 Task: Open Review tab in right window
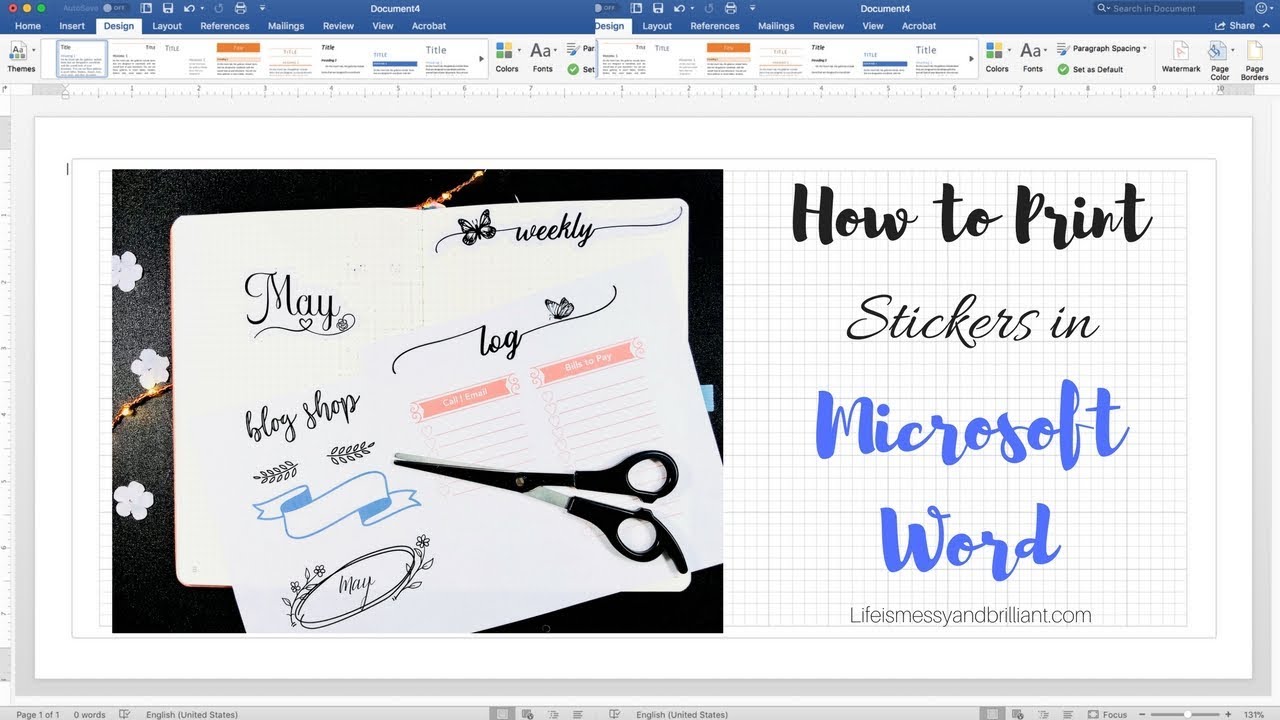828,26
